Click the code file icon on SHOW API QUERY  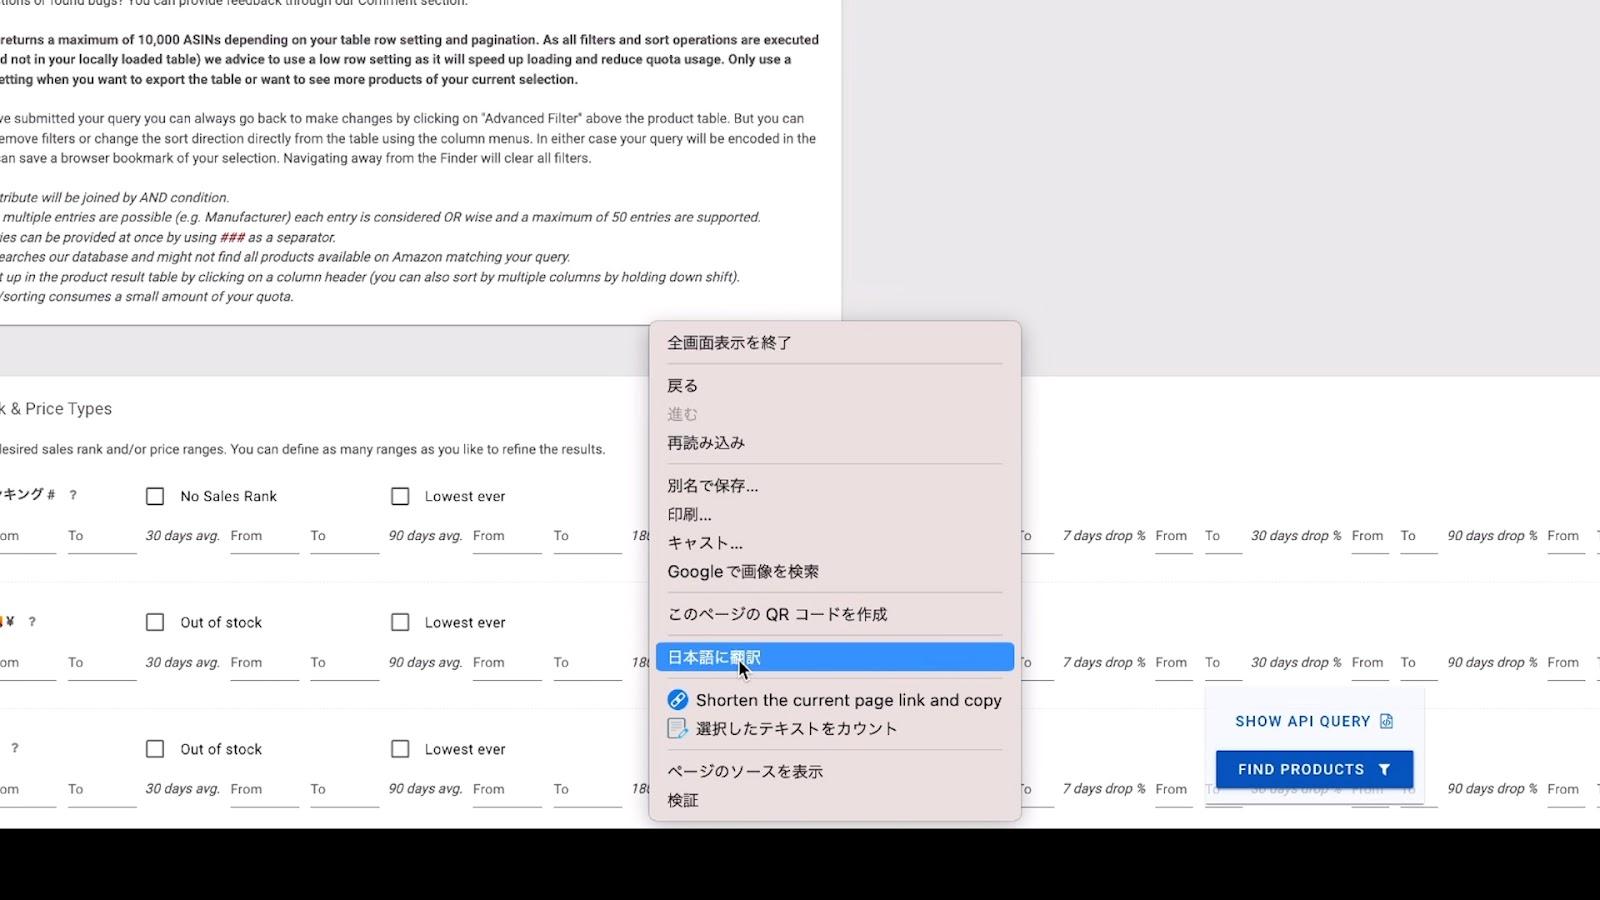[1386, 721]
